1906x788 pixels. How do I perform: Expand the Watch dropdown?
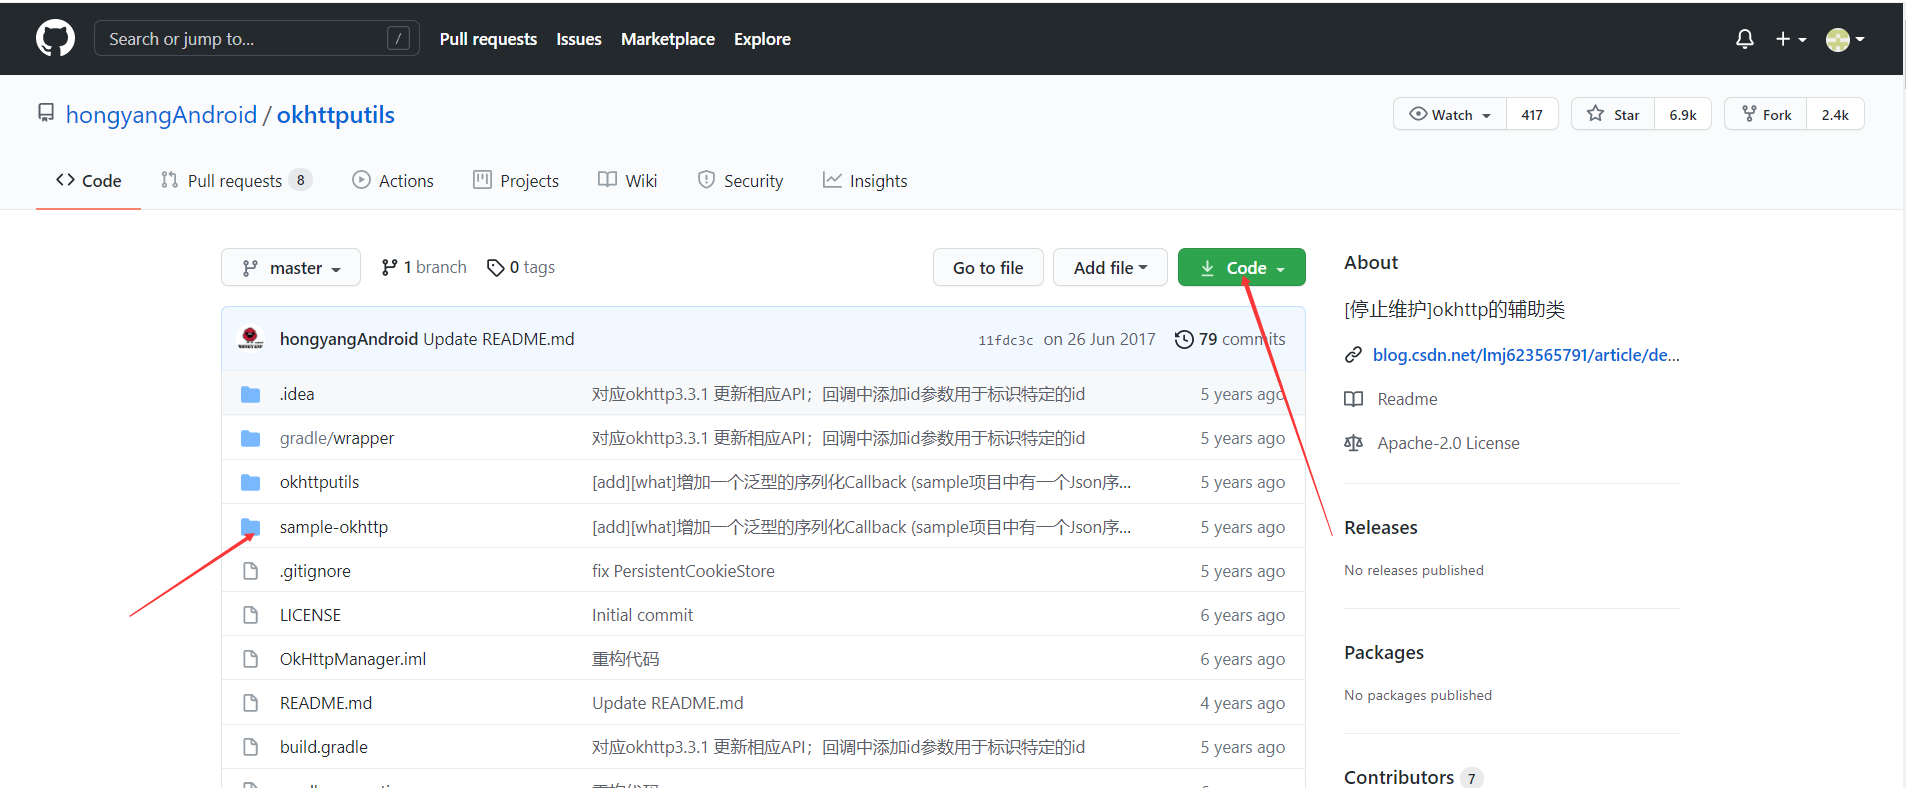point(1450,114)
